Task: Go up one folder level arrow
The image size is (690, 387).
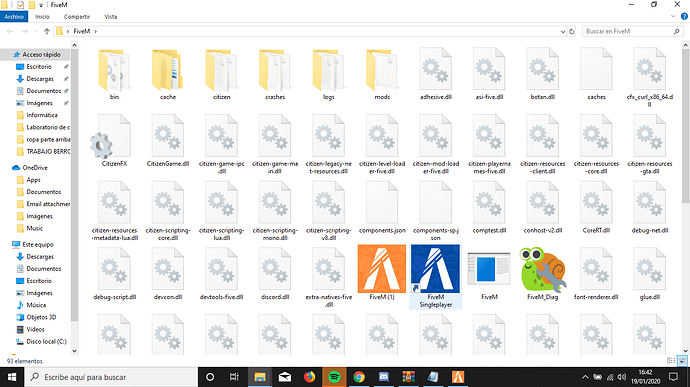Action: click(47, 31)
